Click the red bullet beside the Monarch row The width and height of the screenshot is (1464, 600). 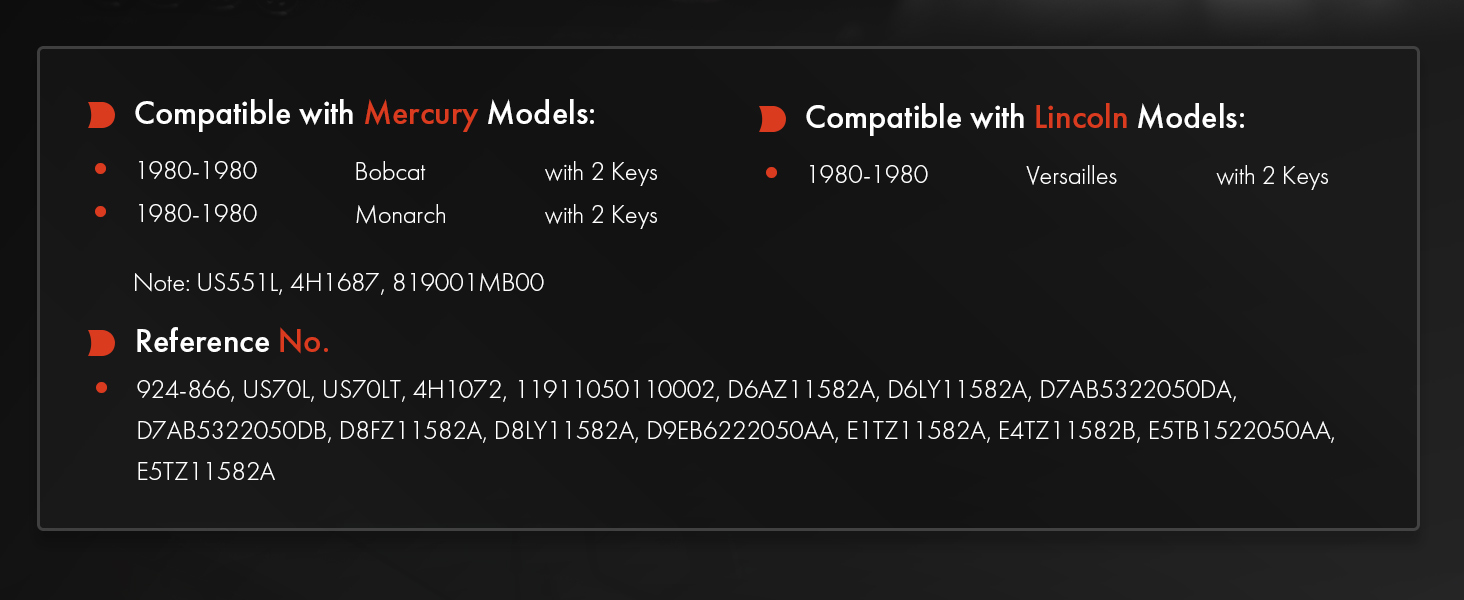click(100, 211)
